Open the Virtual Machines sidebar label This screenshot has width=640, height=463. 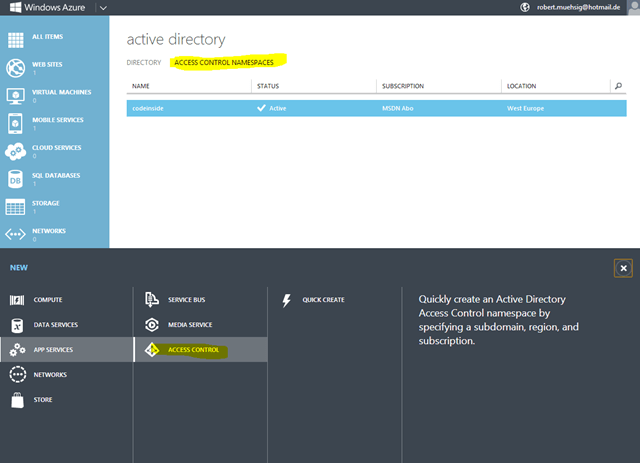point(62,92)
